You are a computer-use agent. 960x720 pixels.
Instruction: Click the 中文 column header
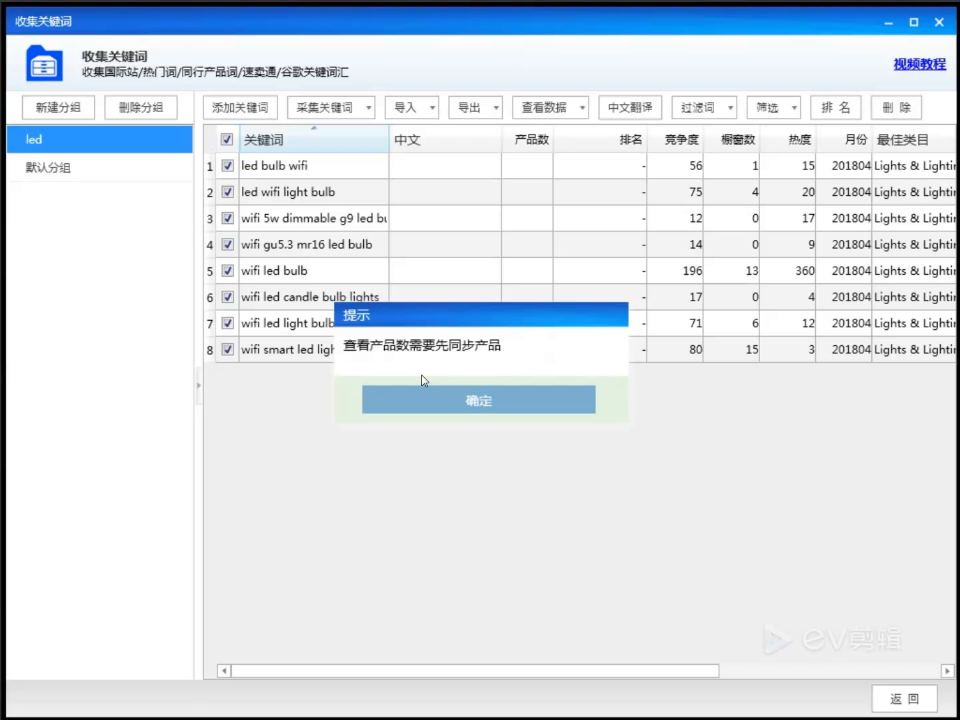tap(445, 140)
